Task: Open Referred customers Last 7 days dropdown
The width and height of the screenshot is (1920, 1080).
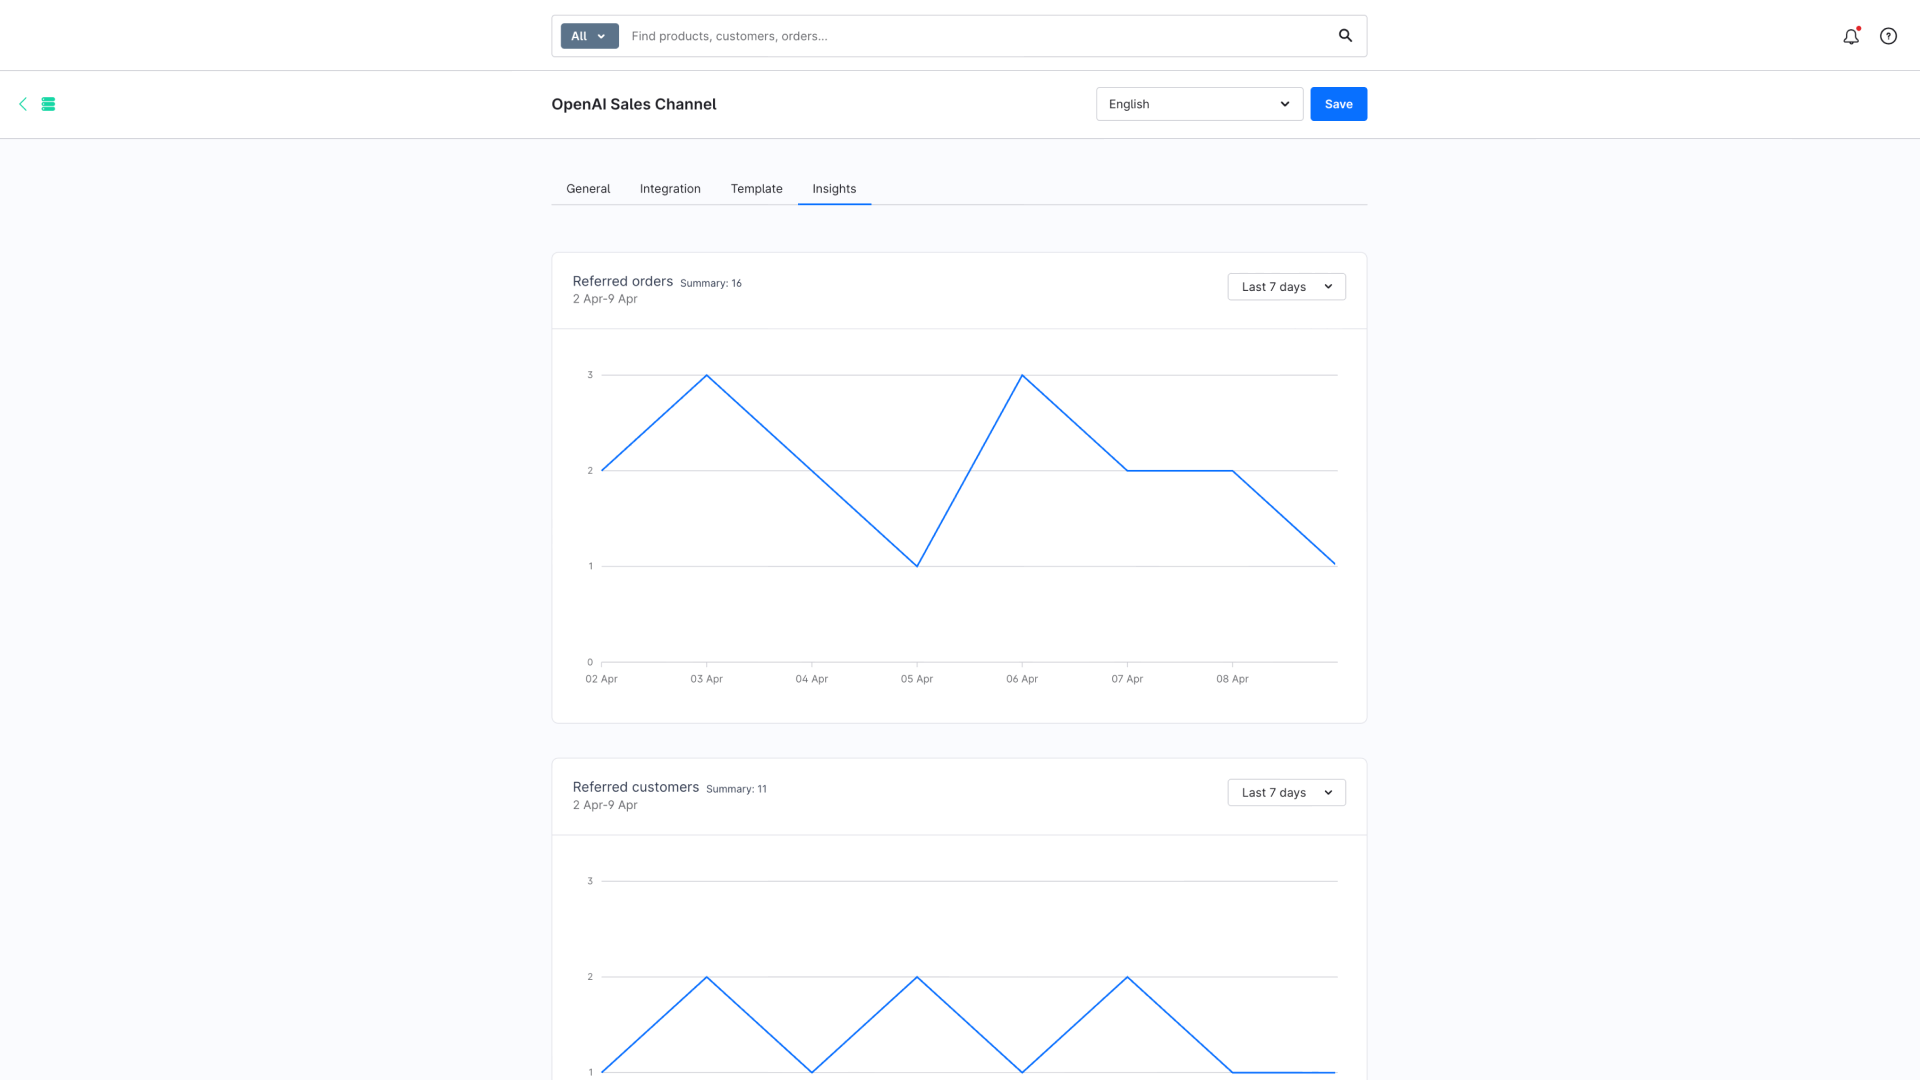Action: tap(1286, 793)
